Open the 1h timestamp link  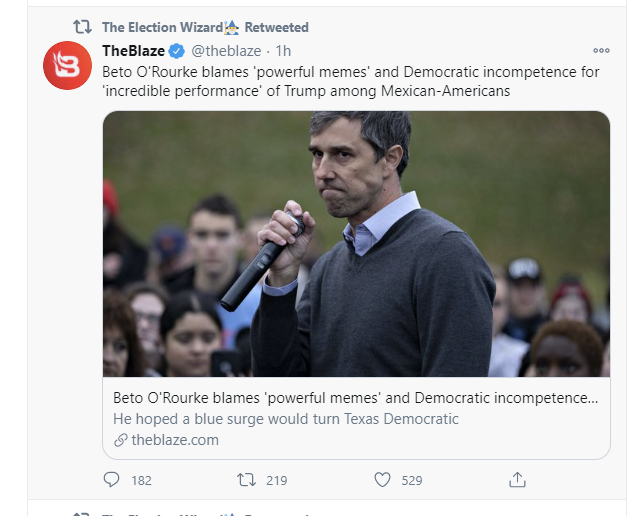(x=283, y=51)
